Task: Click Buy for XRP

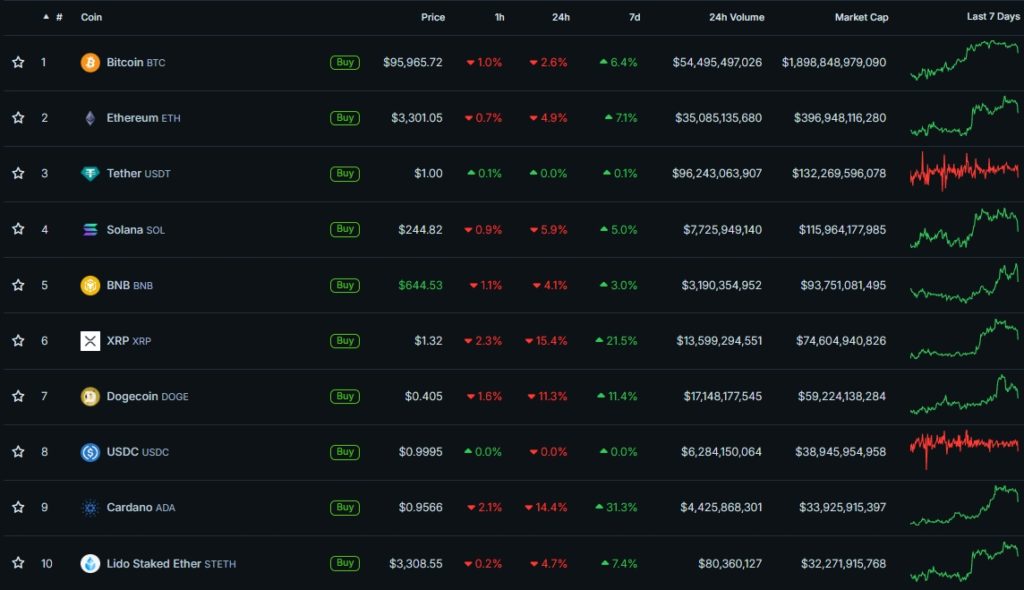Action: (345, 341)
